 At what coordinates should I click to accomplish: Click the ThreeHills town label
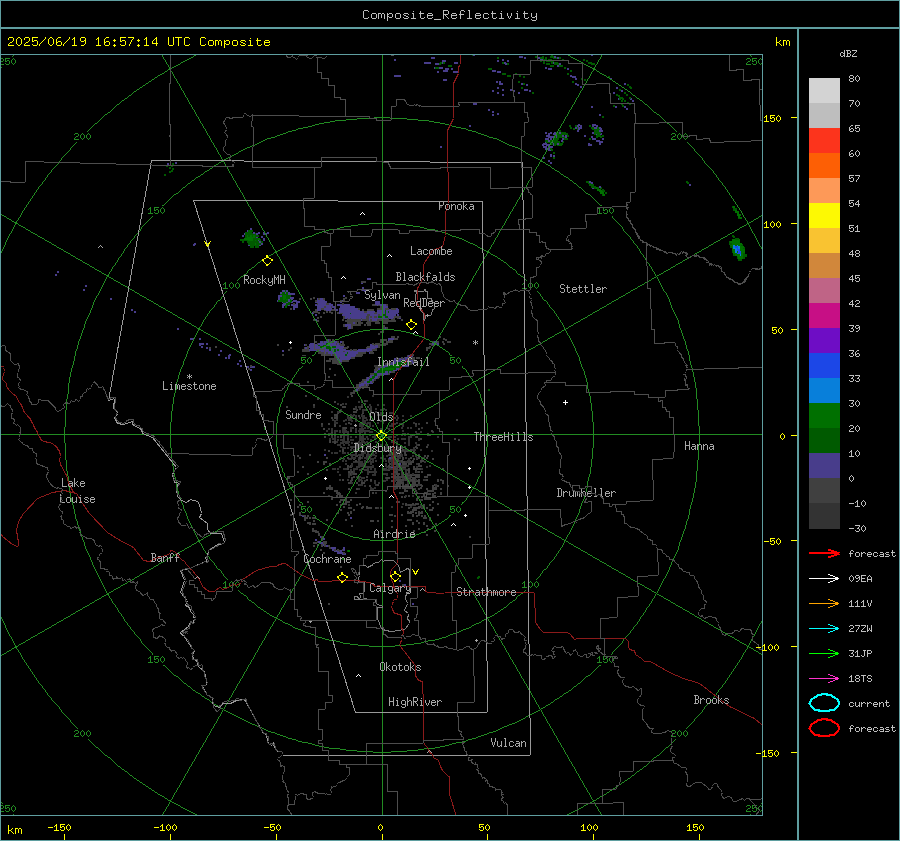tap(503, 437)
